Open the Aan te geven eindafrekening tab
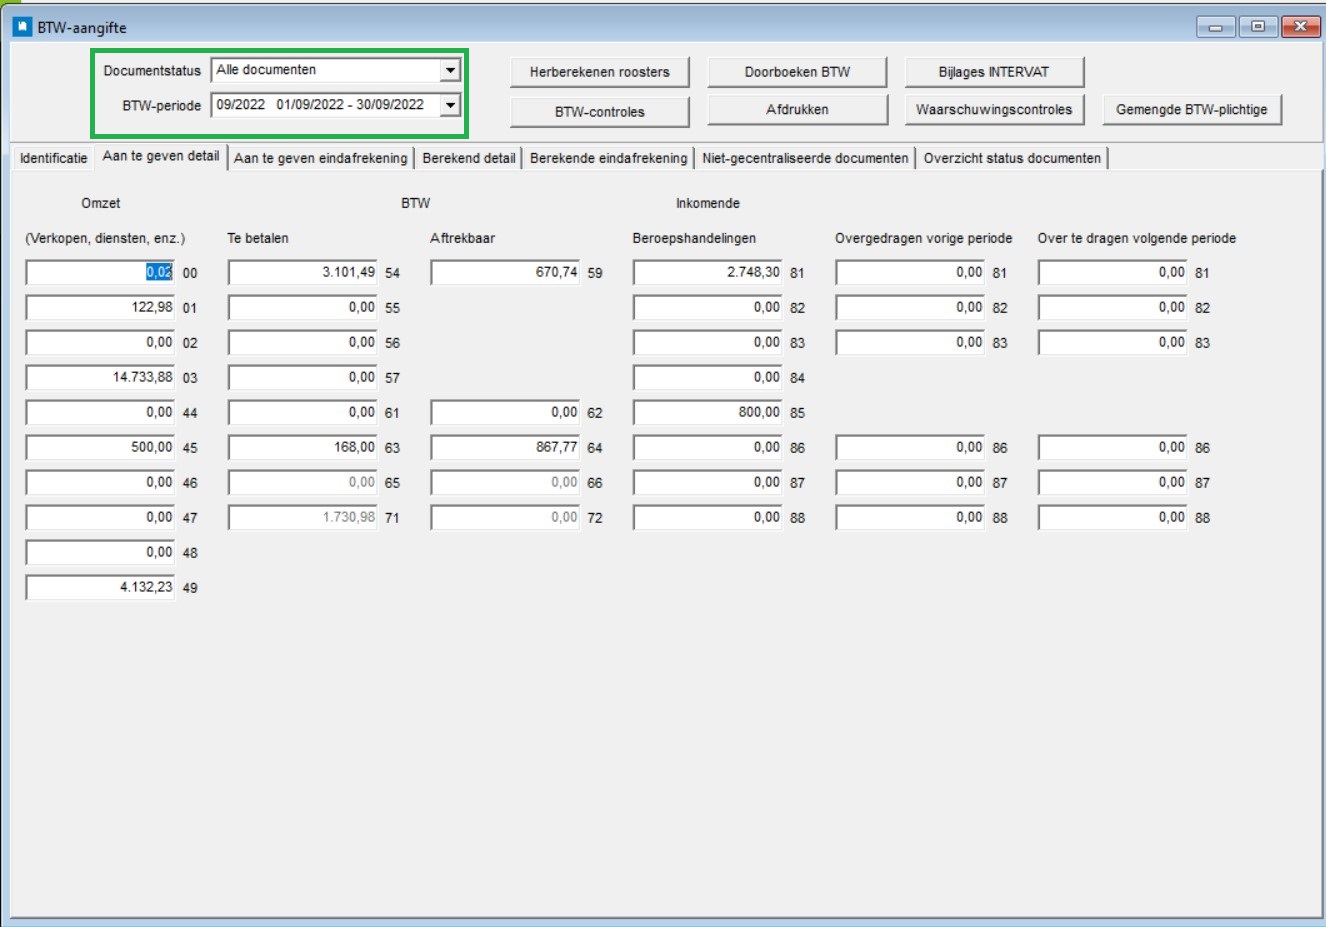 (x=321, y=158)
